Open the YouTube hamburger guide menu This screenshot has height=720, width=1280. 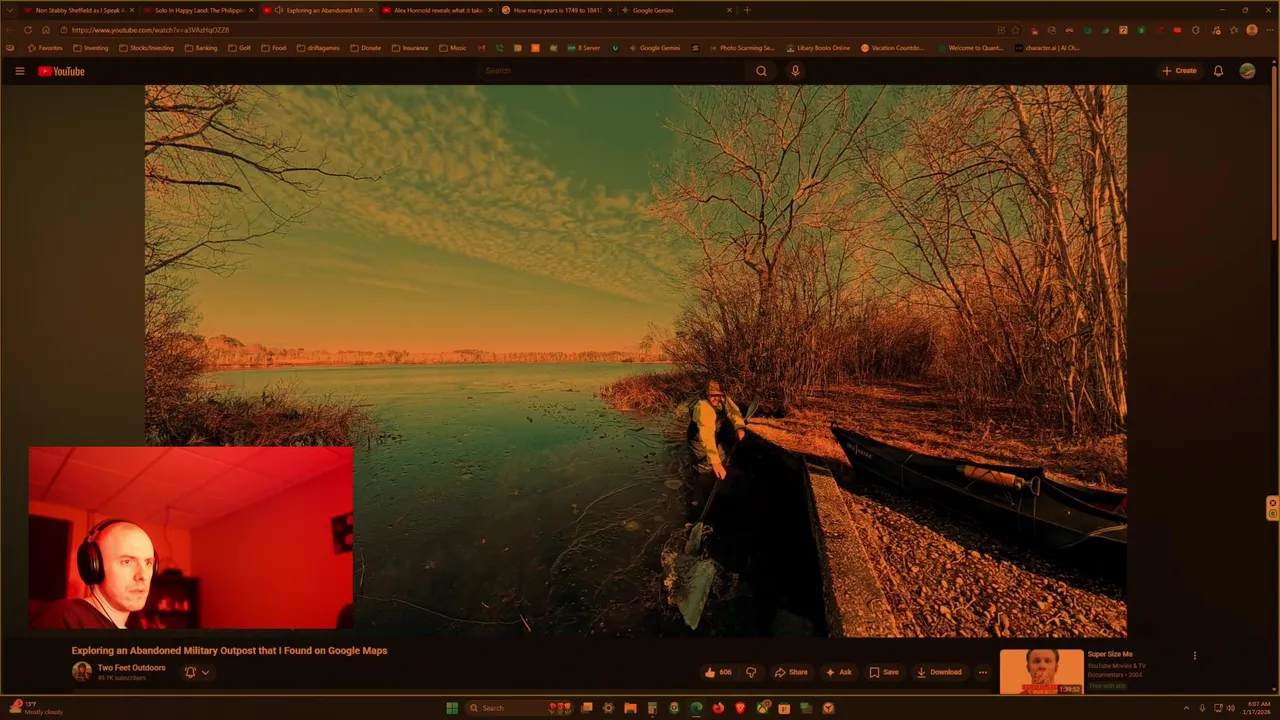click(19, 71)
